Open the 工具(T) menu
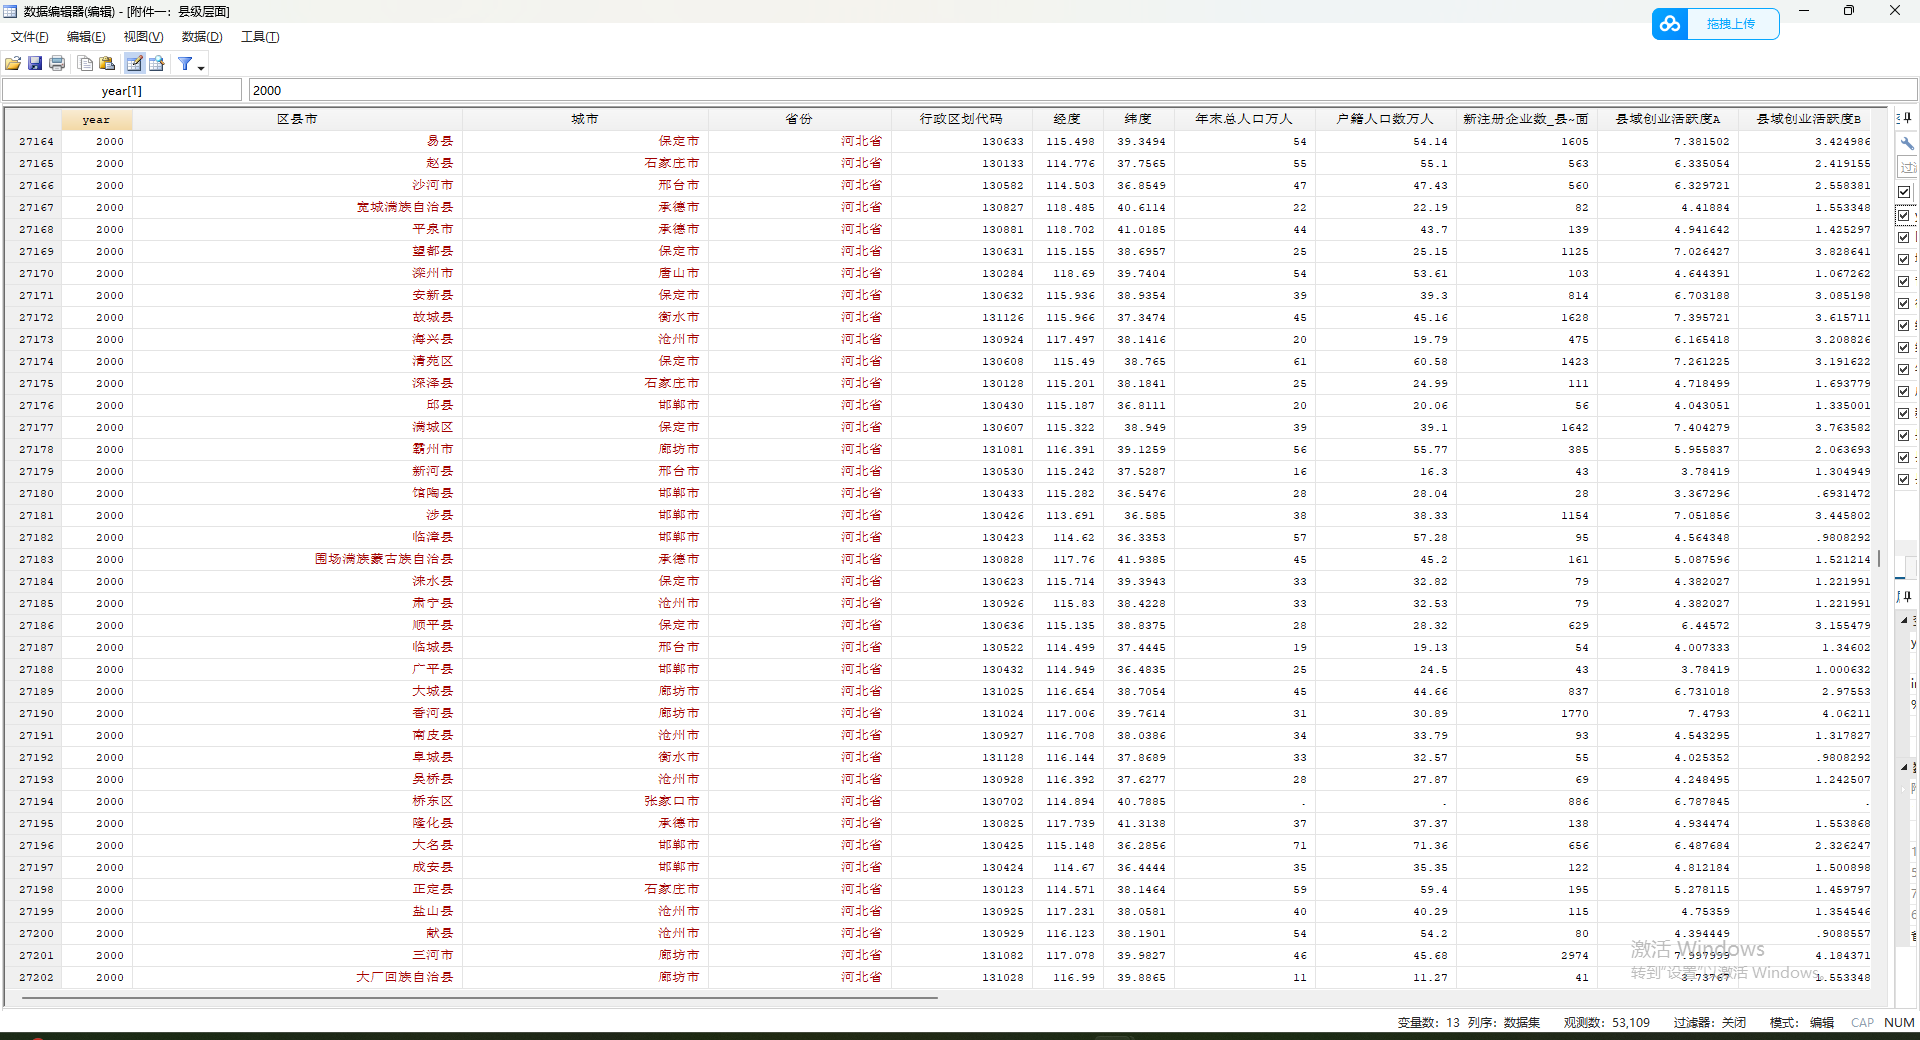The width and height of the screenshot is (1920, 1040). (260, 37)
